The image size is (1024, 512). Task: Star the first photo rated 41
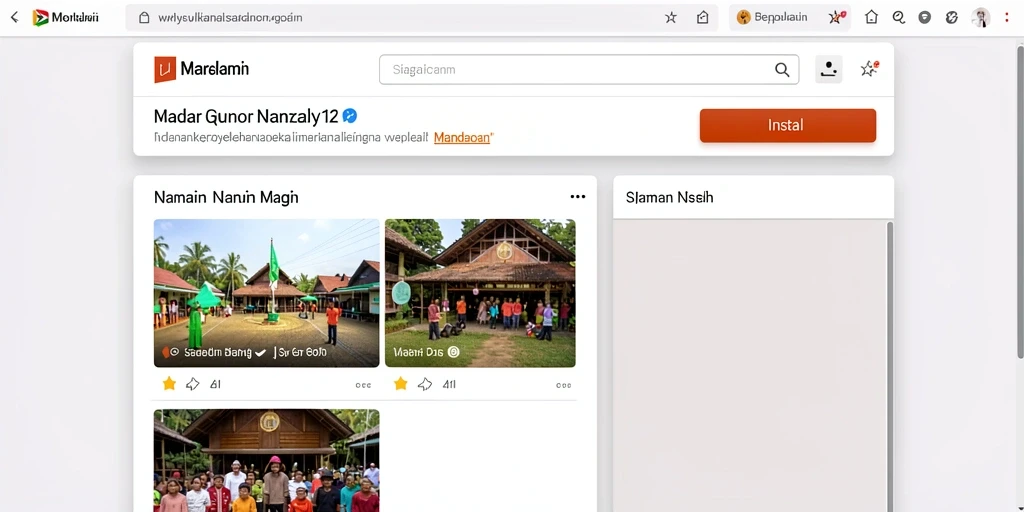tap(169, 384)
